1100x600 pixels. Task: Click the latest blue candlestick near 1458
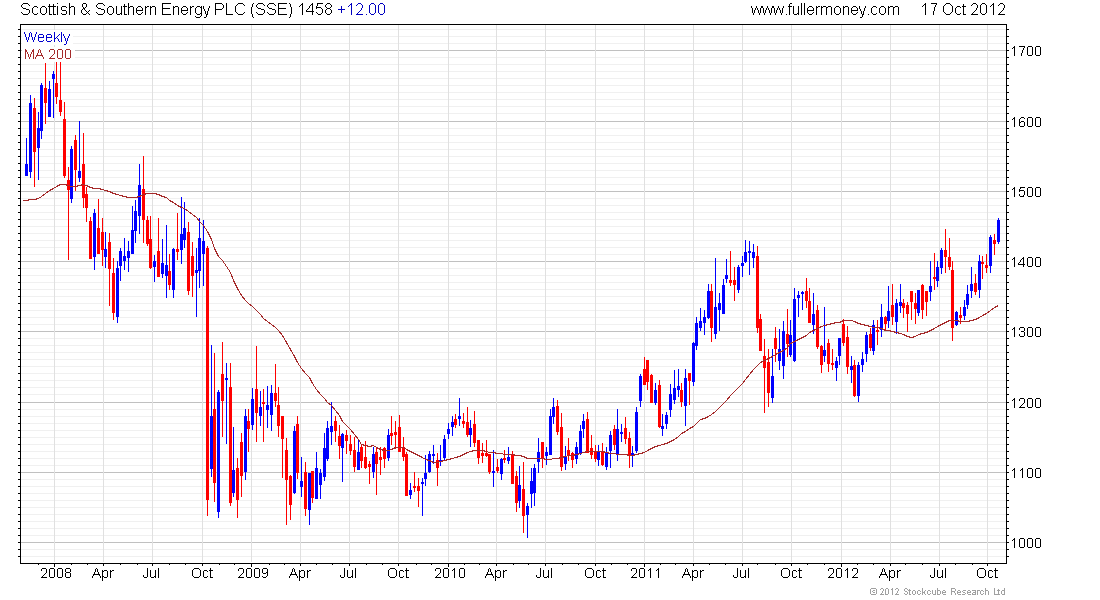point(998,231)
